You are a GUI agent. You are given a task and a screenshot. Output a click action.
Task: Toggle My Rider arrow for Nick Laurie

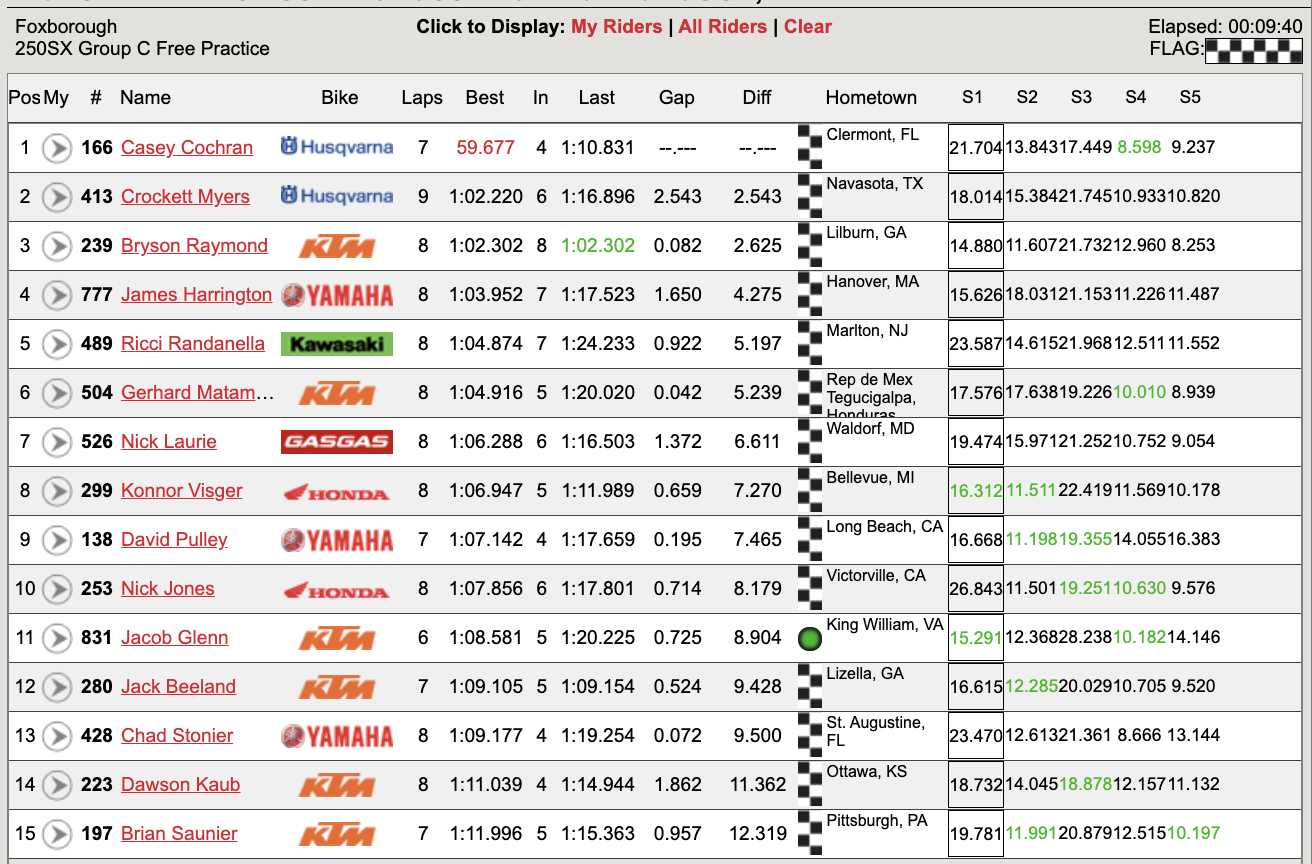tap(57, 442)
